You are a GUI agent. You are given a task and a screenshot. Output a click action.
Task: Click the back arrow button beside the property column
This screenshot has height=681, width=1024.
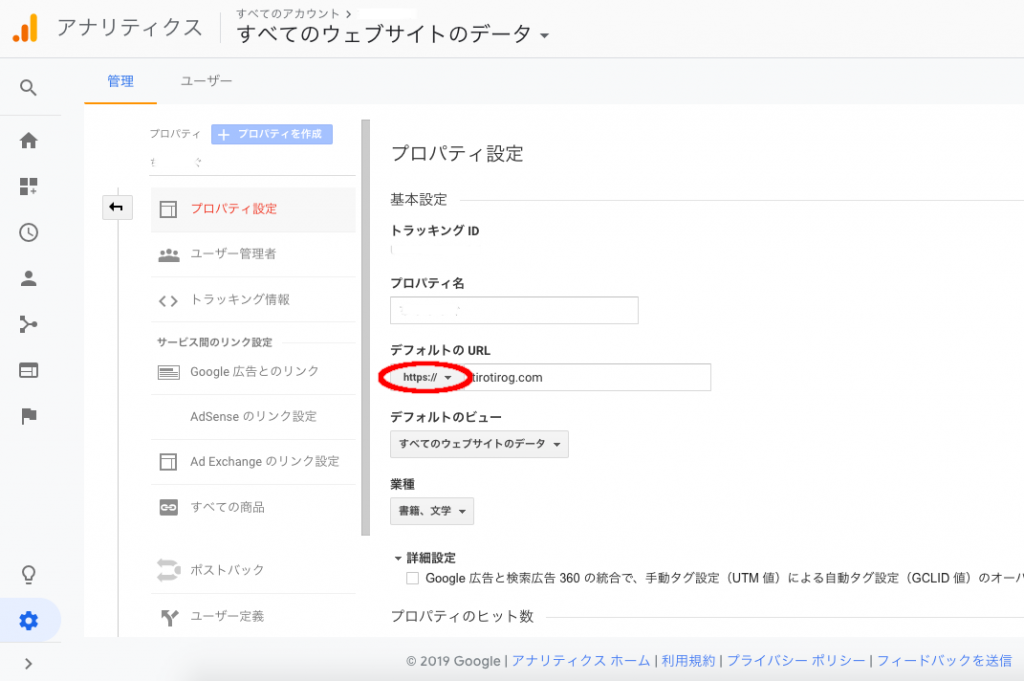116,207
